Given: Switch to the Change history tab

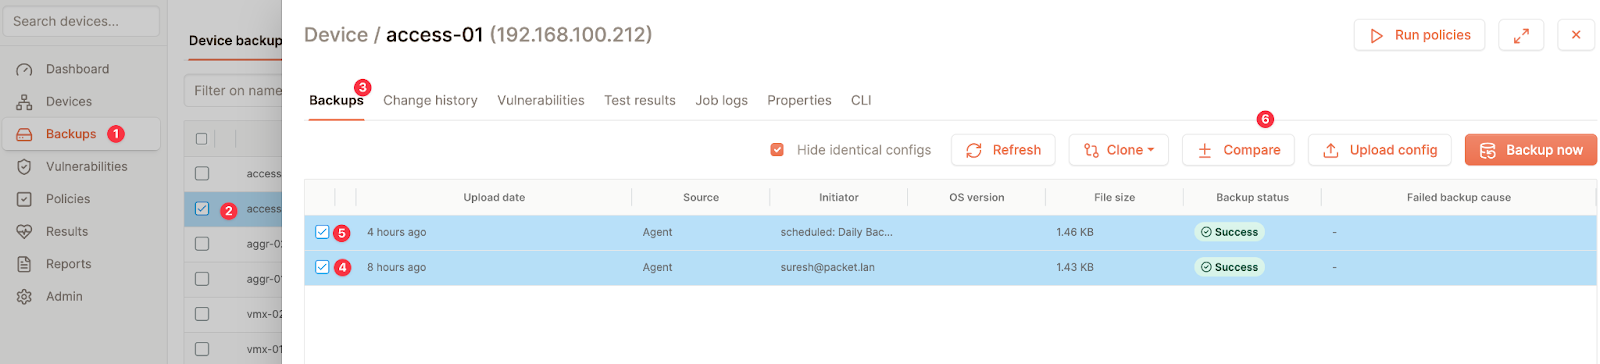Looking at the screenshot, I should point(430,100).
